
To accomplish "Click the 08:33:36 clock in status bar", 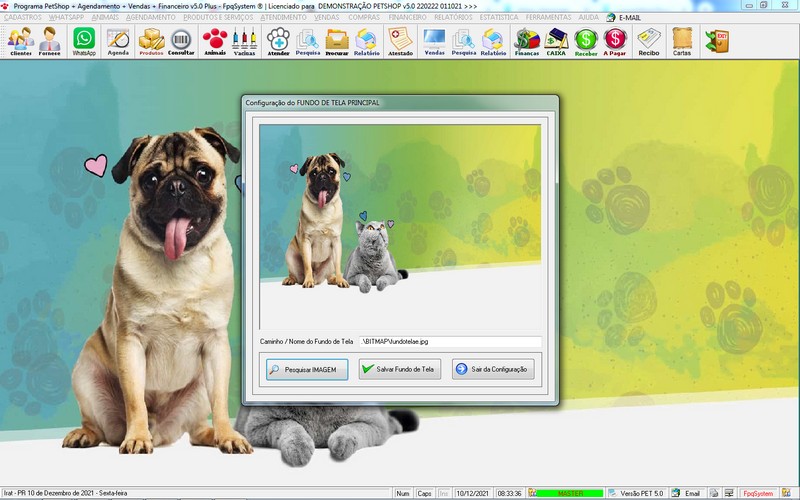I will (509, 493).
